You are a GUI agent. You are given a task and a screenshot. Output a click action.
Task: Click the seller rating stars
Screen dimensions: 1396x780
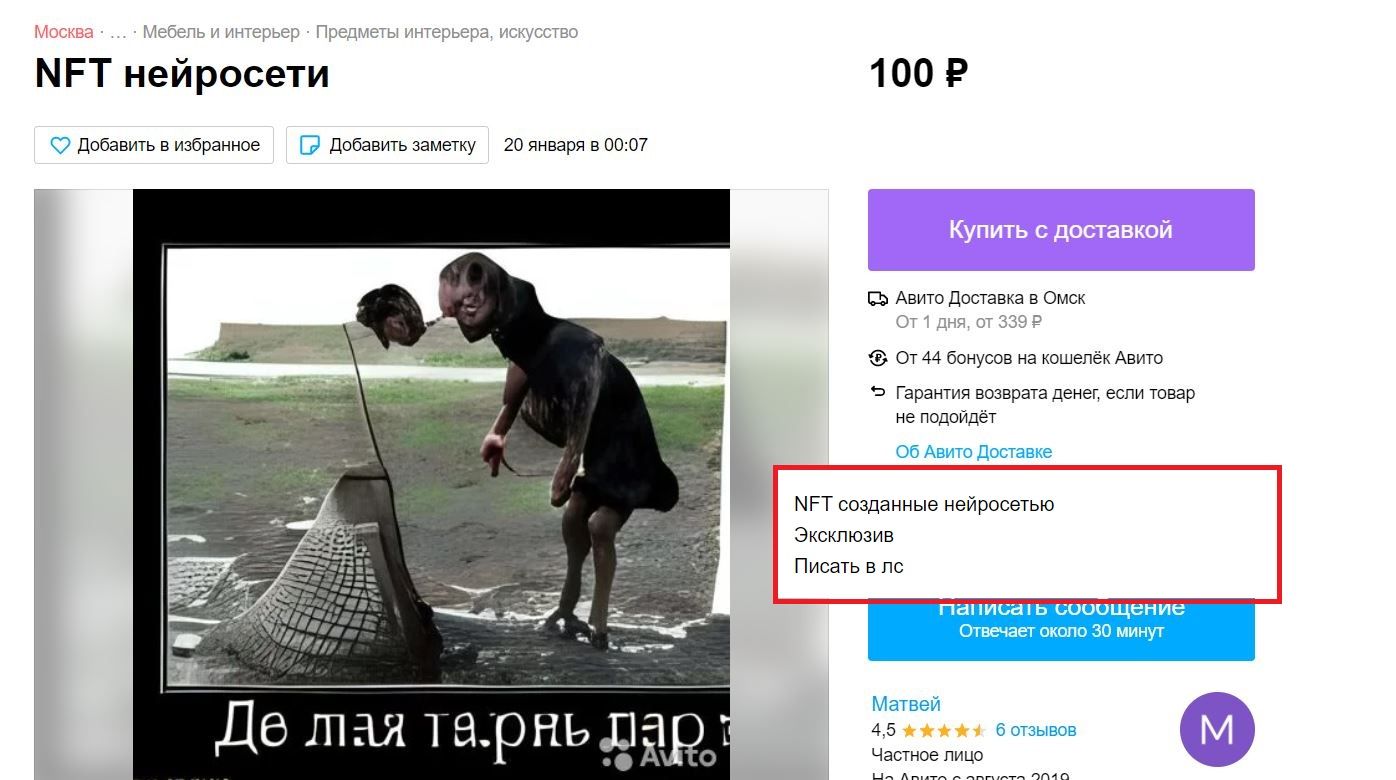(x=945, y=730)
